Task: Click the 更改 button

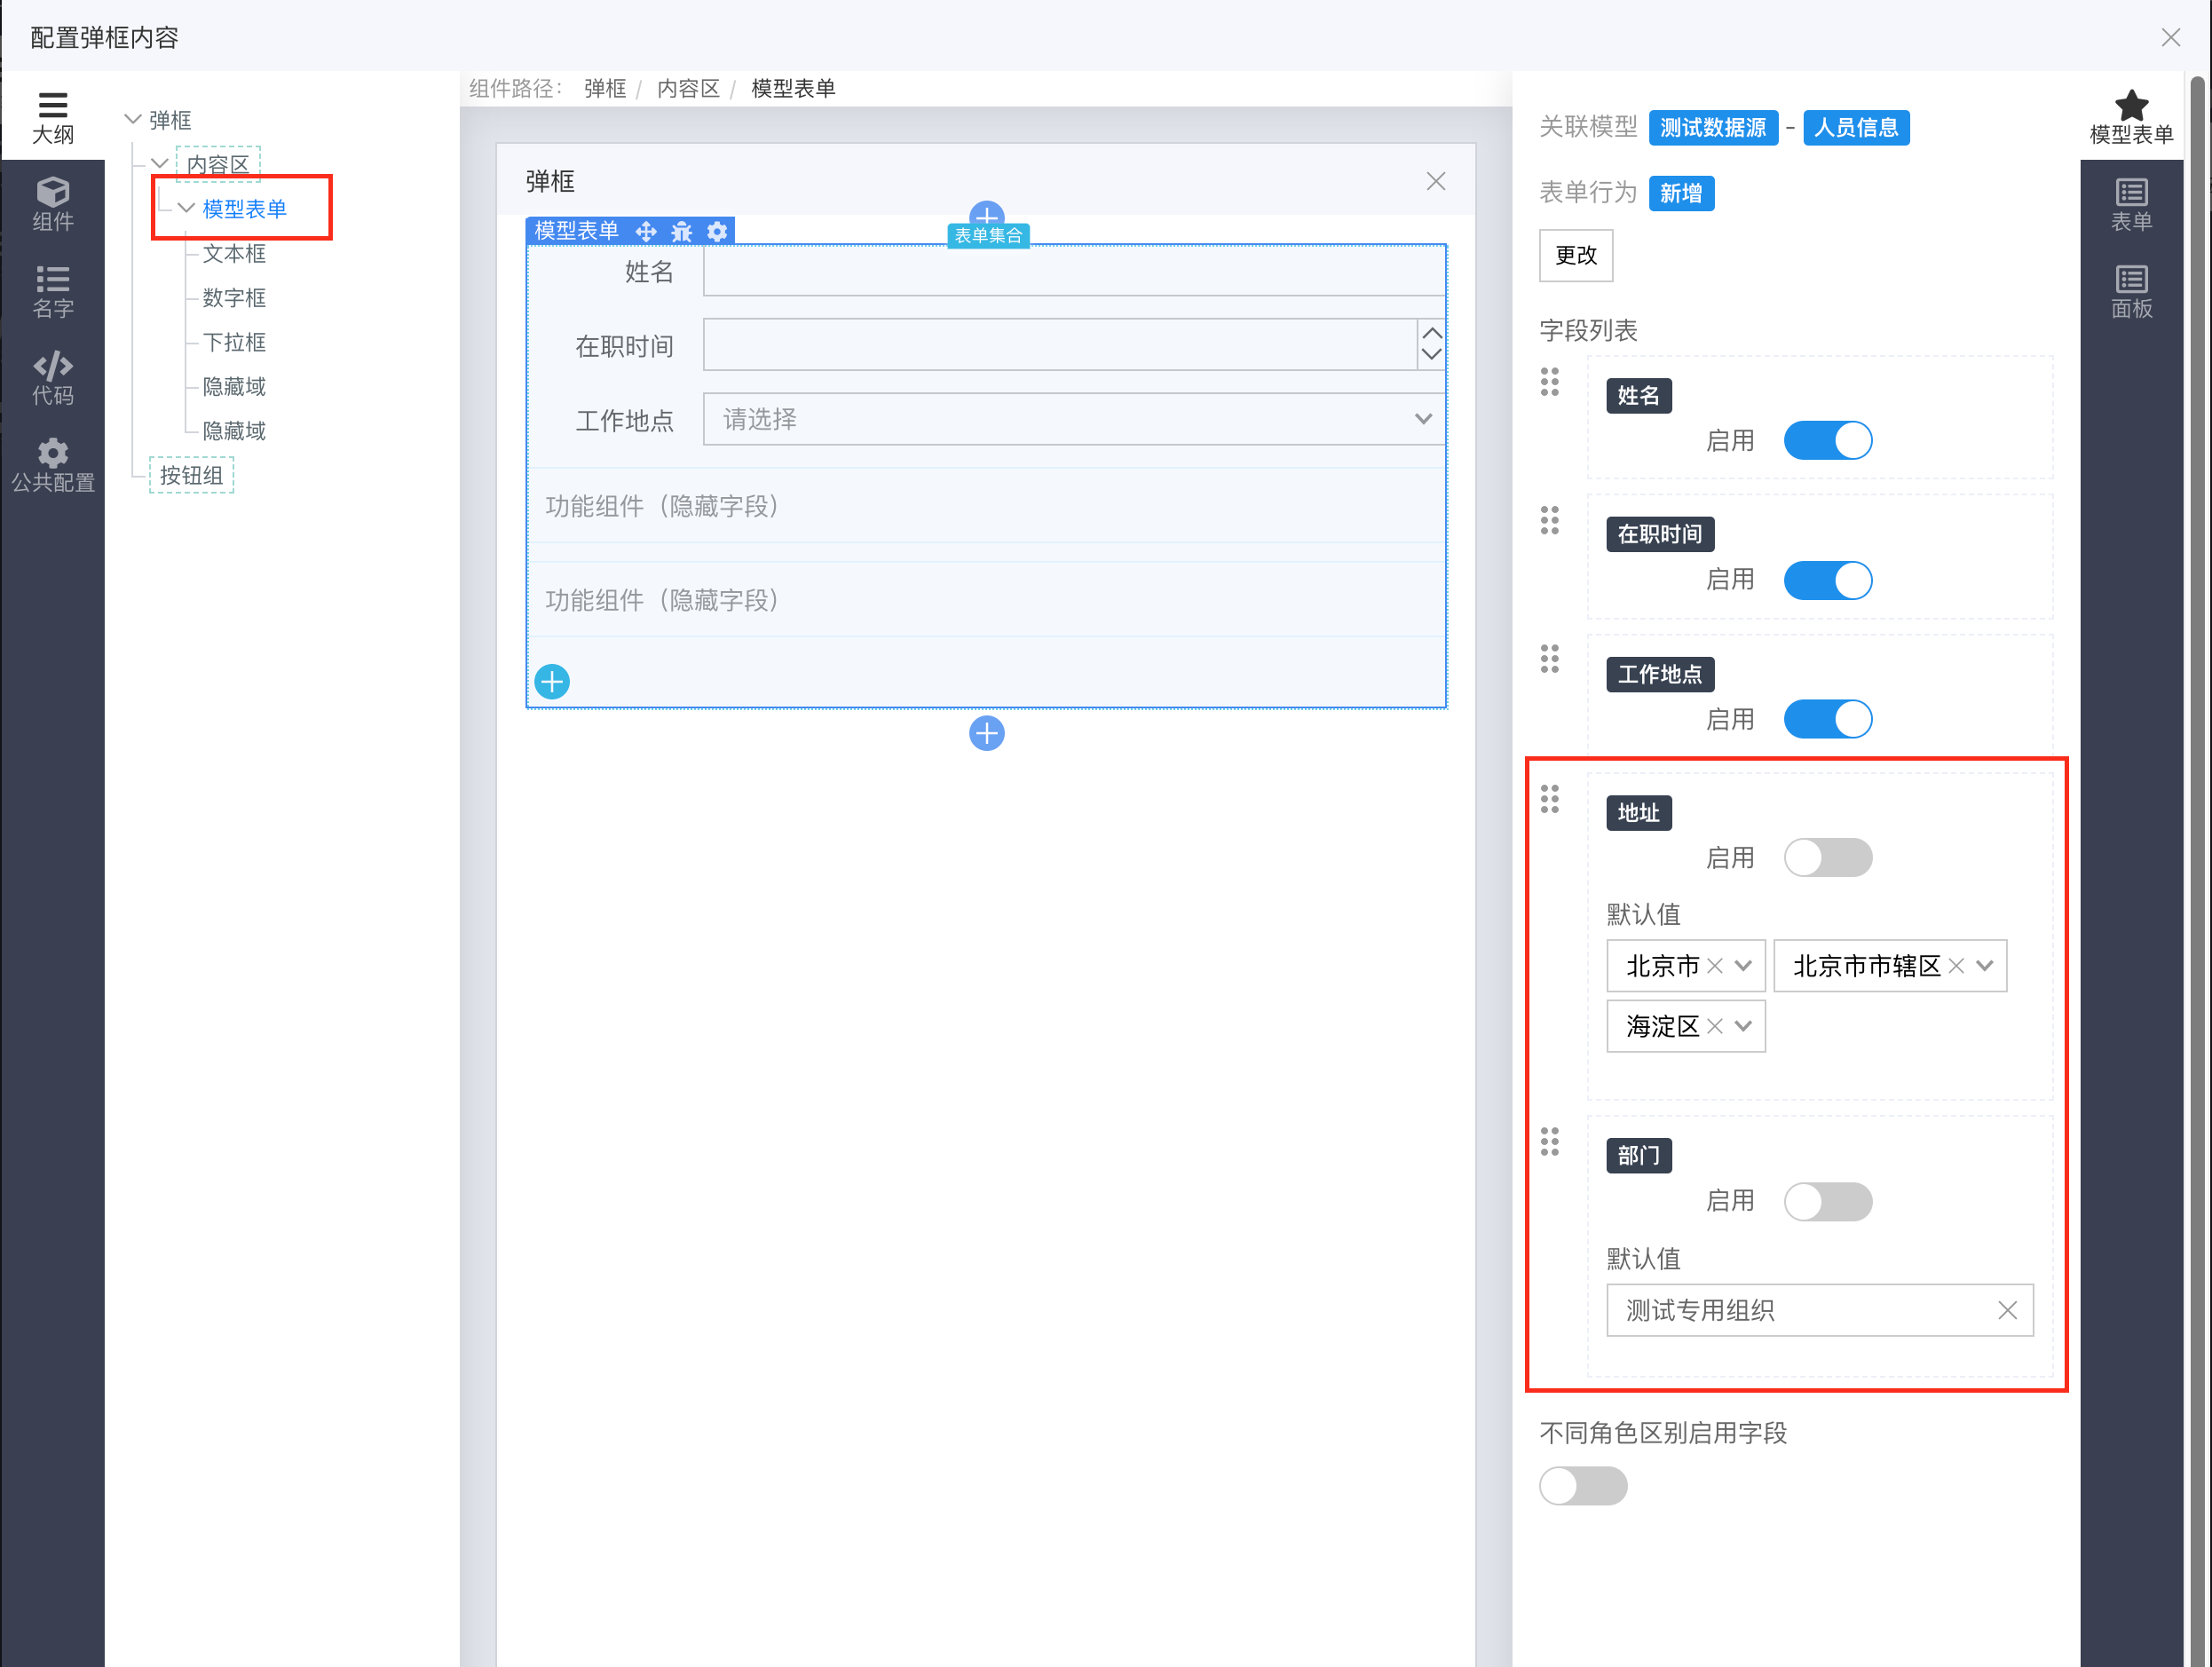Action: (x=1575, y=255)
